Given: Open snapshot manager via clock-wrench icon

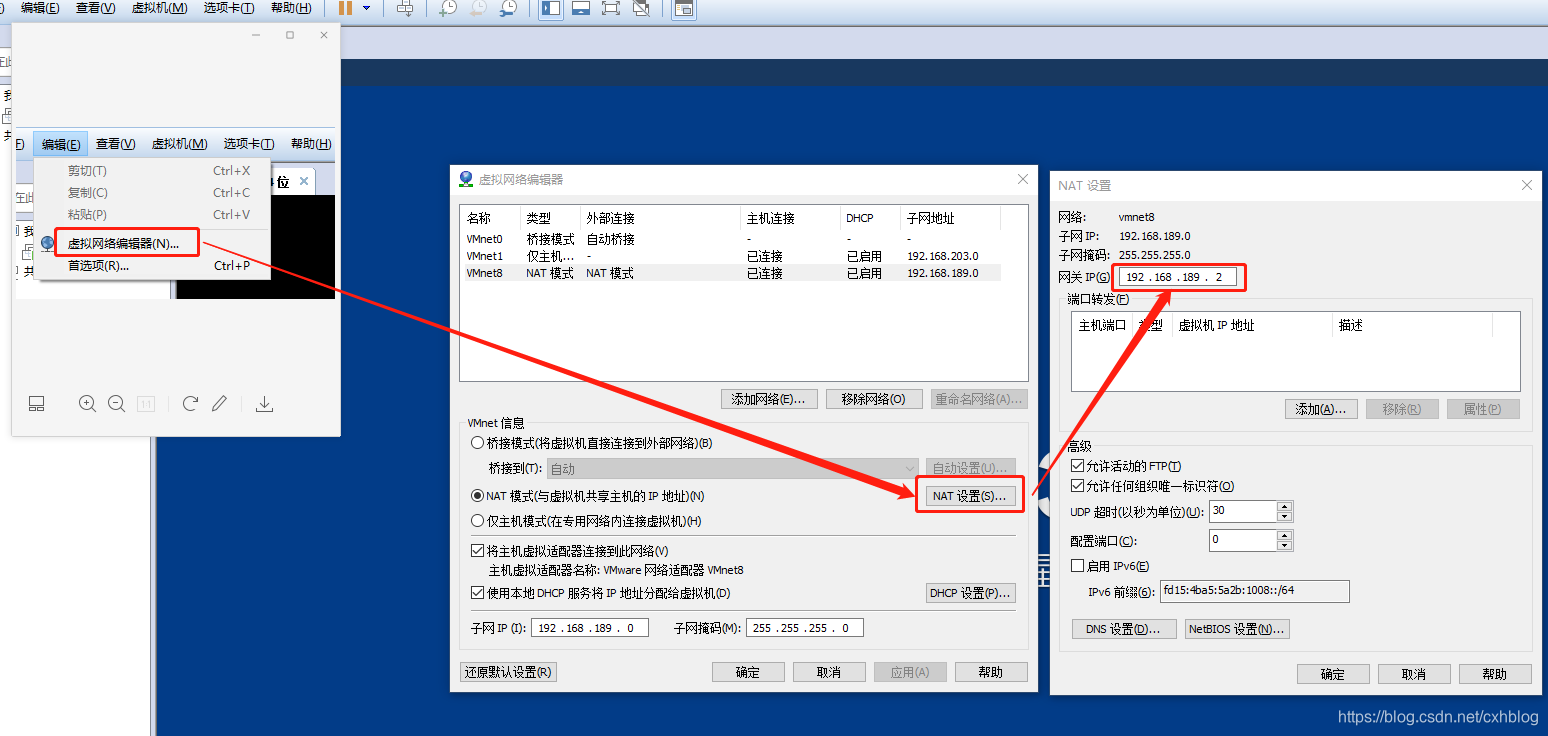Looking at the screenshot, I should tap(509, 8).
